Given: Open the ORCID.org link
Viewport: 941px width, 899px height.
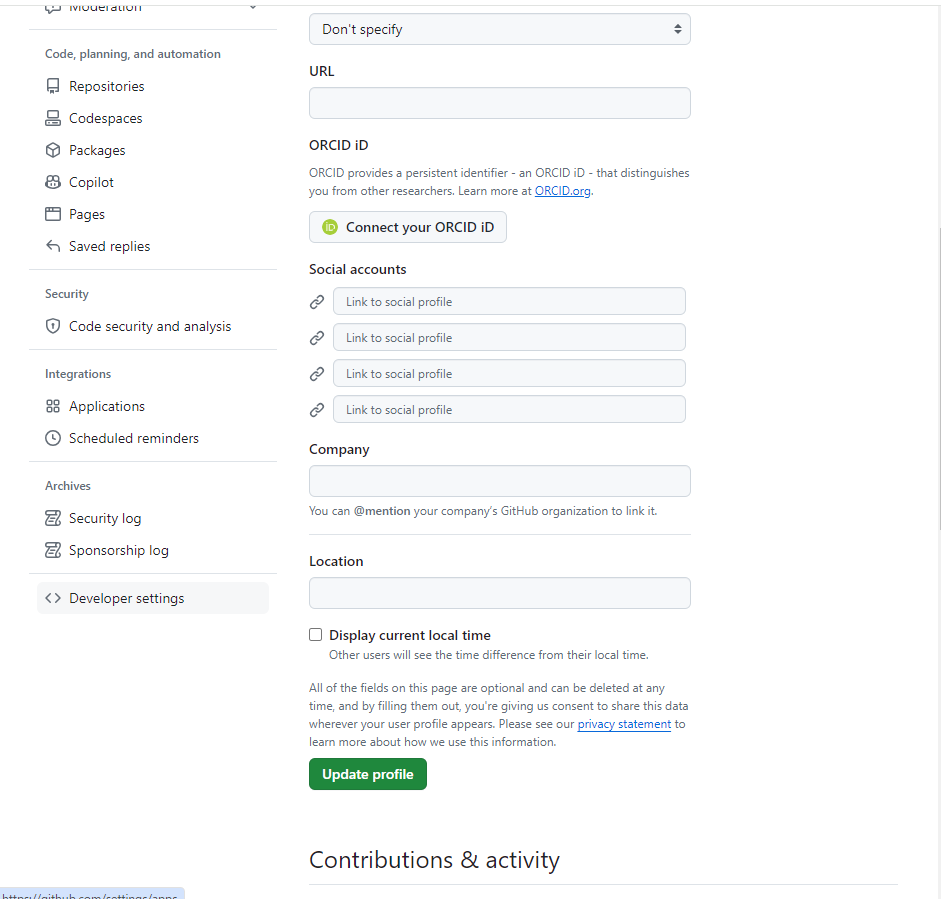Looking at the screenshot, I should tap(562, 191).
